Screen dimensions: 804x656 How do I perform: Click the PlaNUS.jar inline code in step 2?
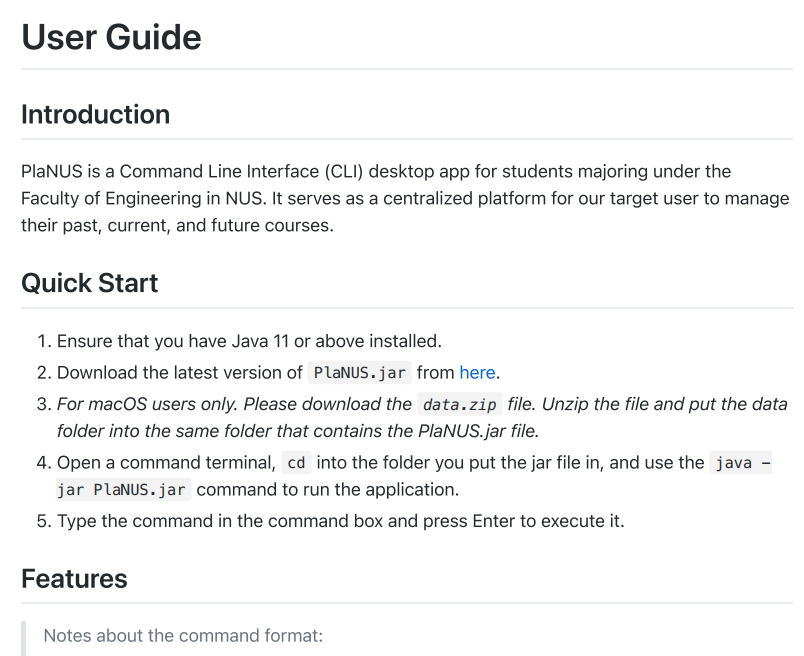[x=359, y=373]
